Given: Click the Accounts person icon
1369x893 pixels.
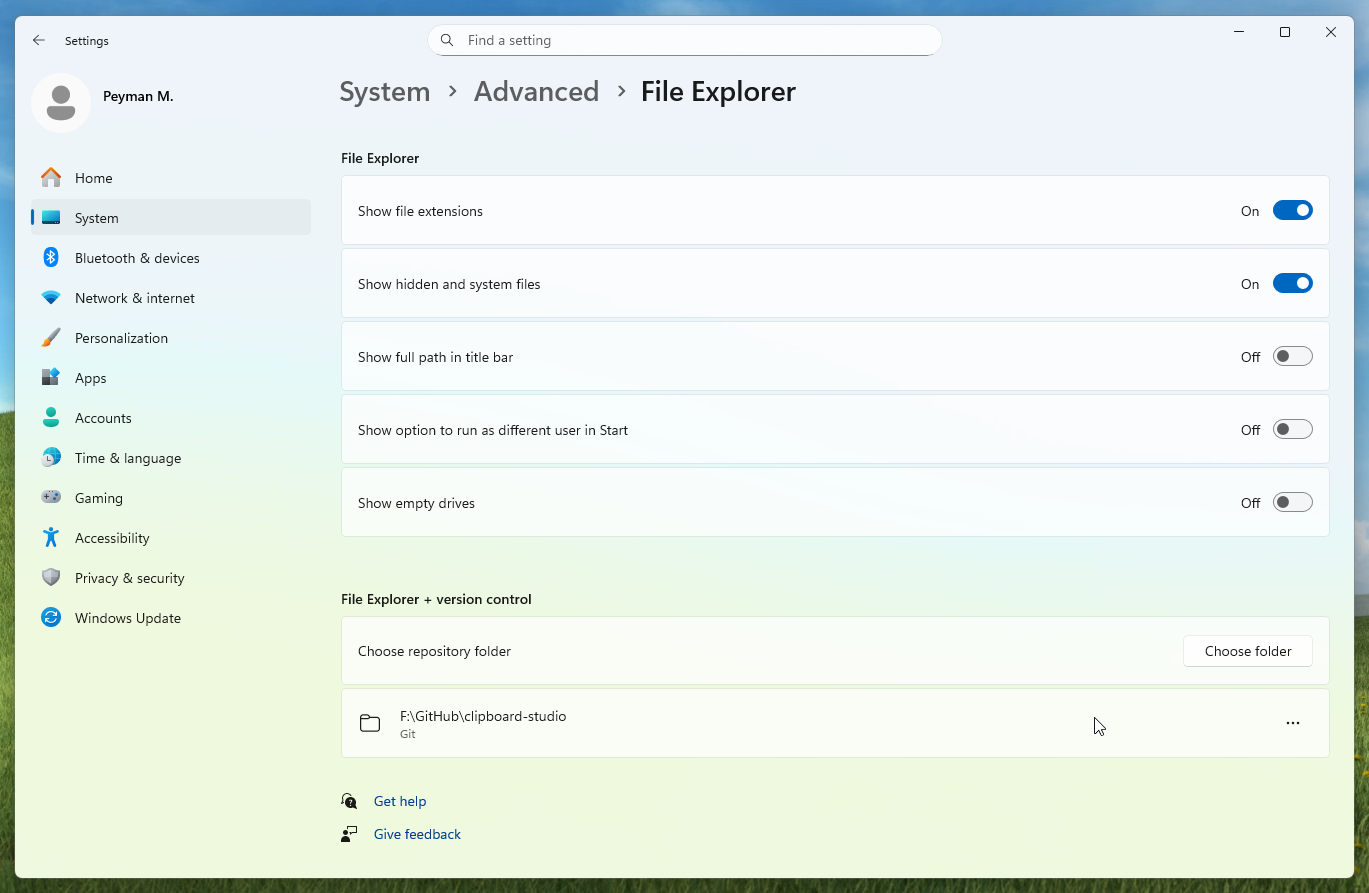Looking at the screenshot, I should 51,418.
